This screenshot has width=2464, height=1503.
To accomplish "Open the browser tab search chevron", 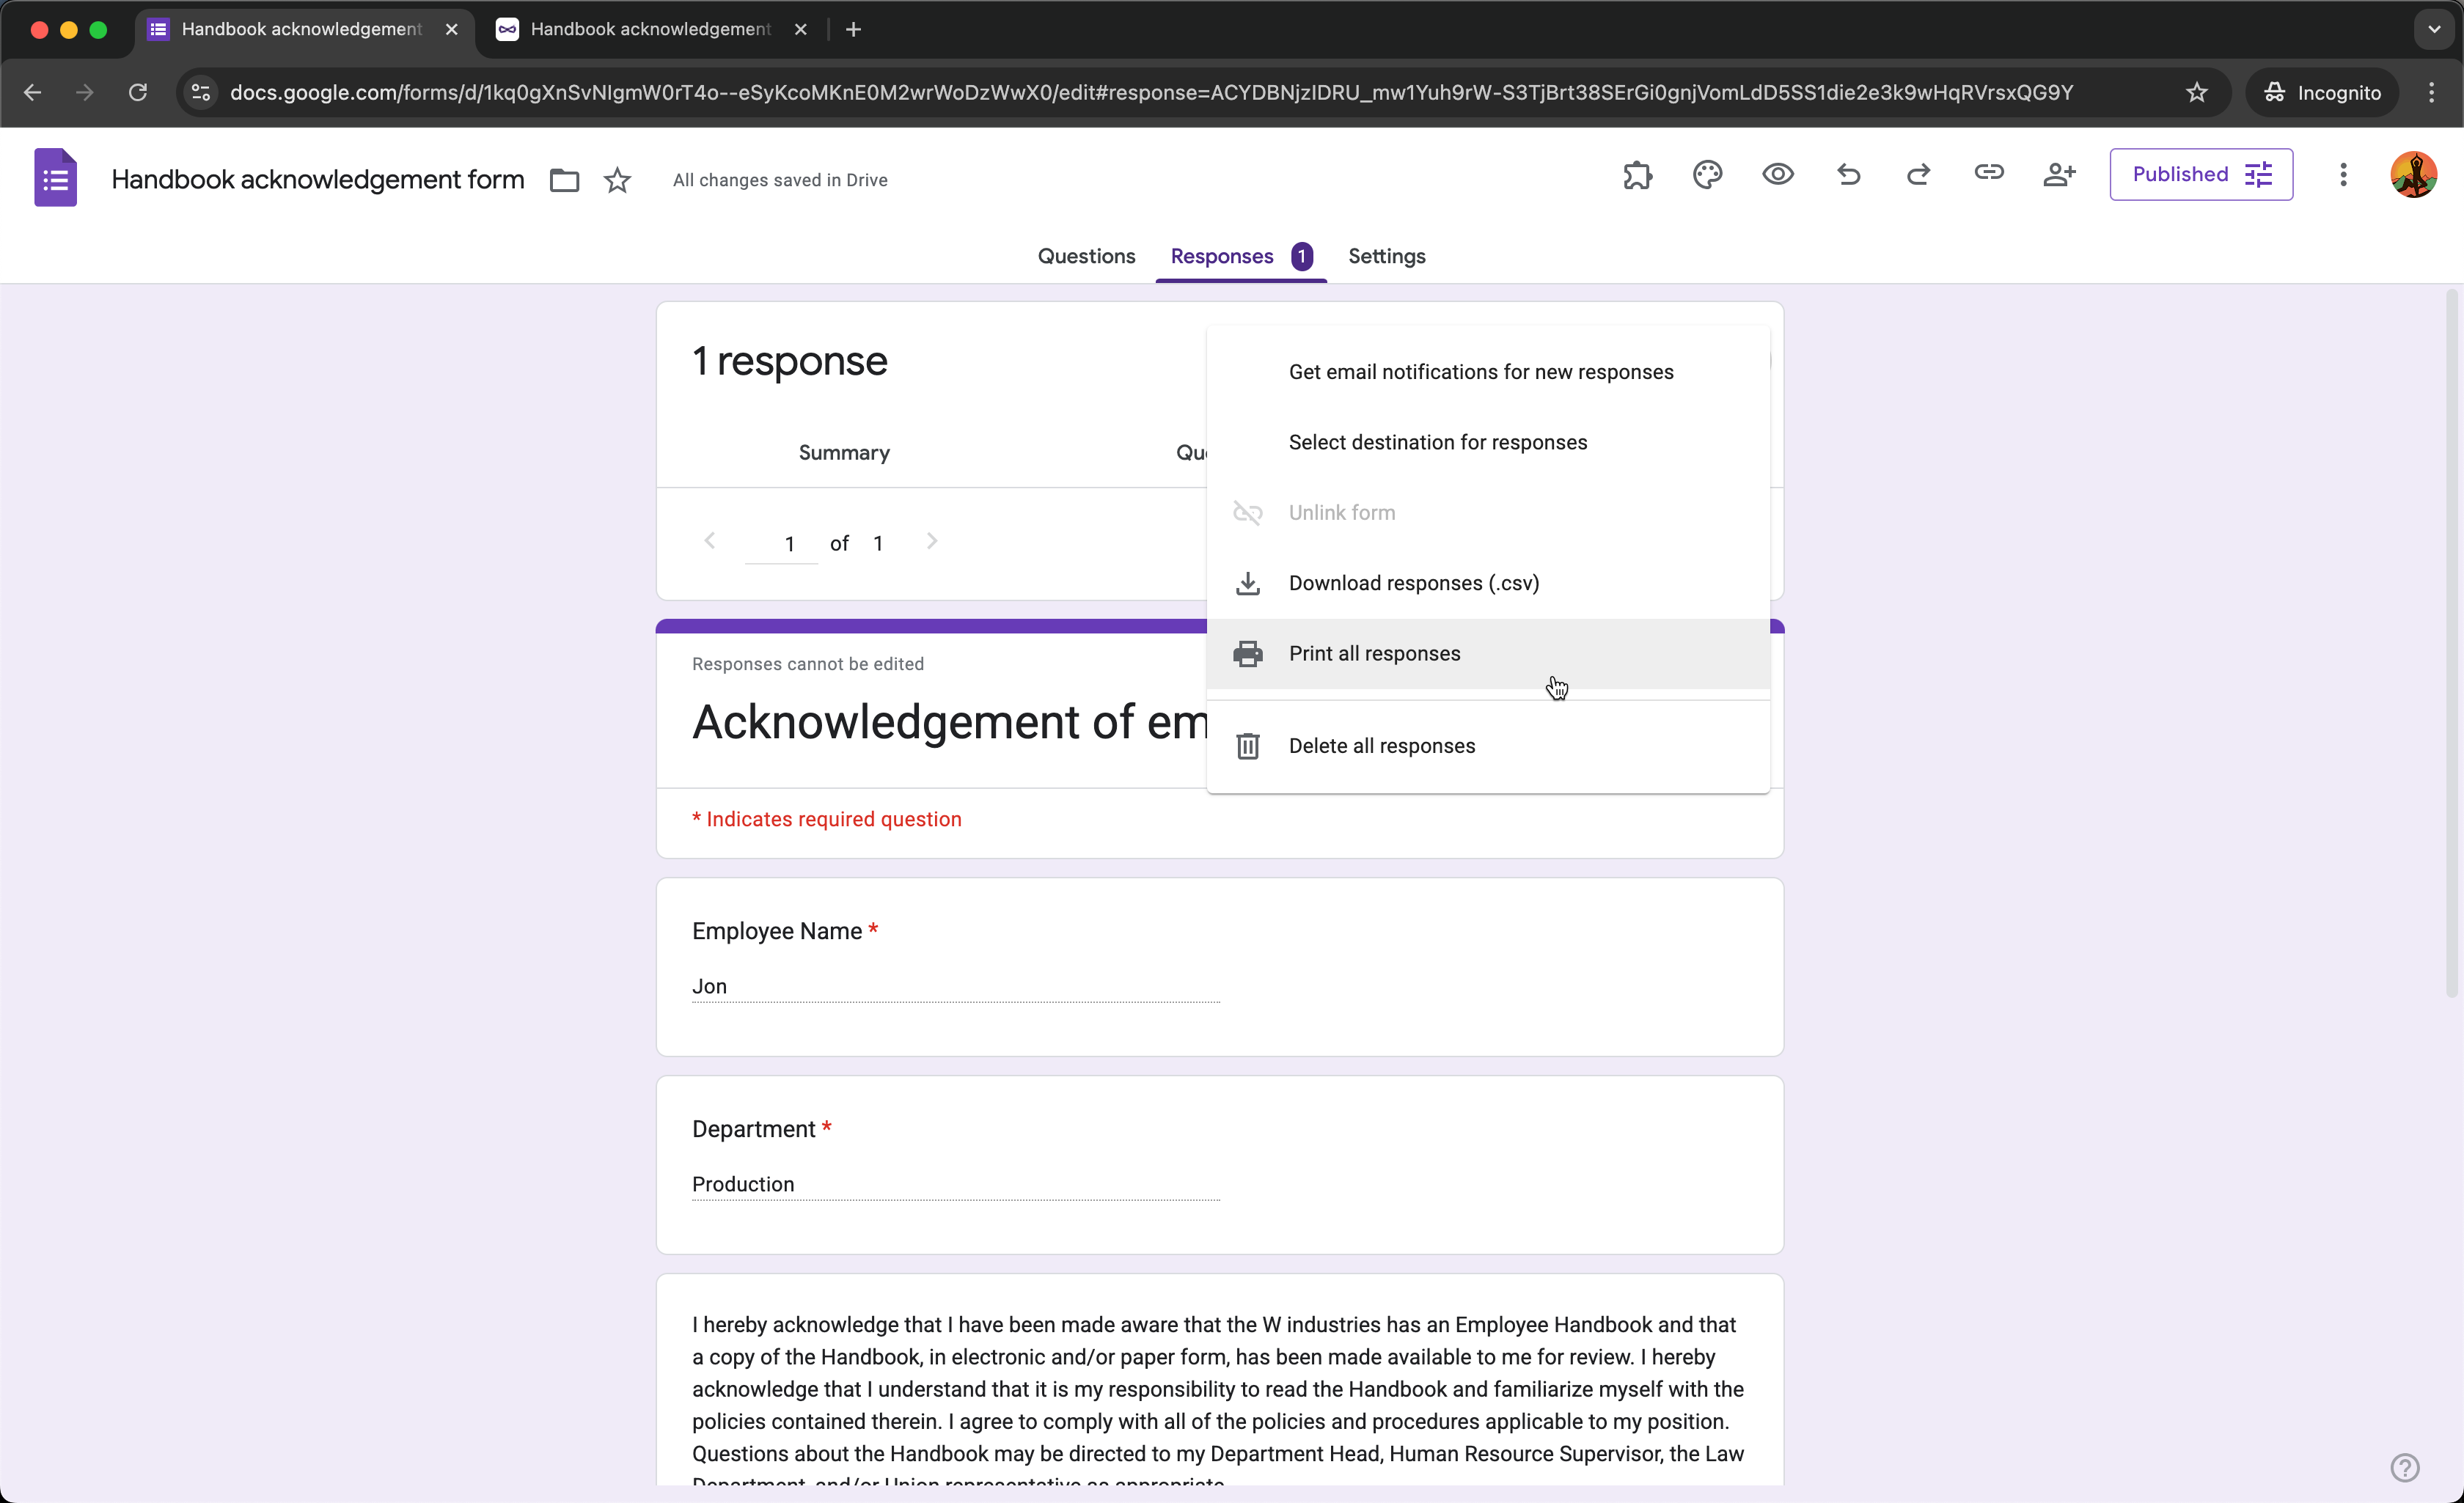I will (x=2434, y=29).
